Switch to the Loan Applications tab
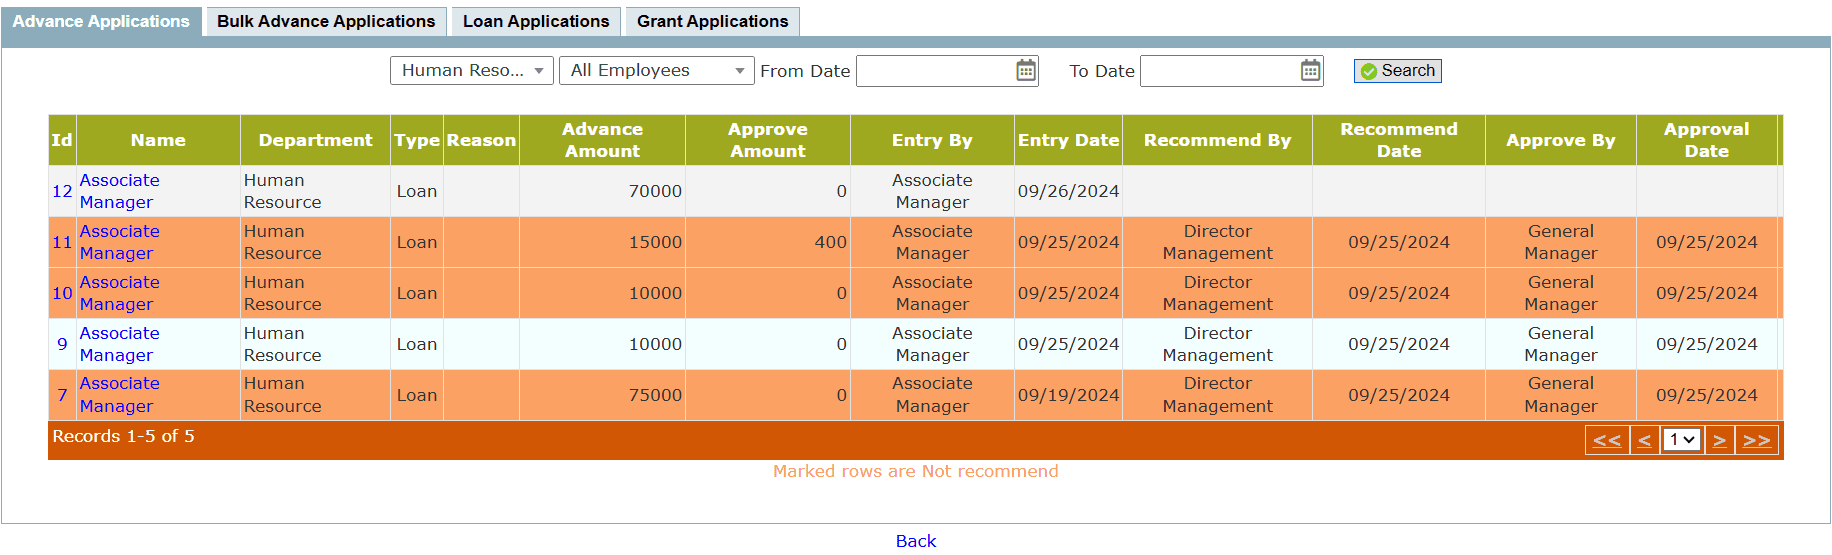 536,21
